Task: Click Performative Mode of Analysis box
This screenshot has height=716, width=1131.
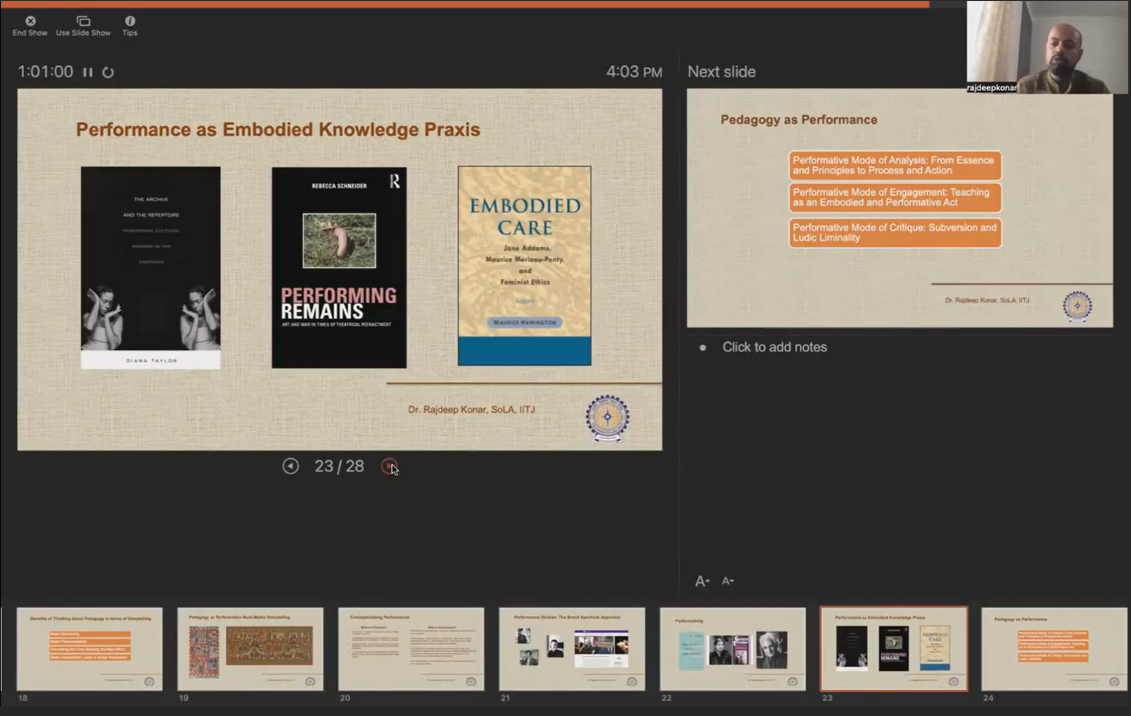Action: click(895, 165)
